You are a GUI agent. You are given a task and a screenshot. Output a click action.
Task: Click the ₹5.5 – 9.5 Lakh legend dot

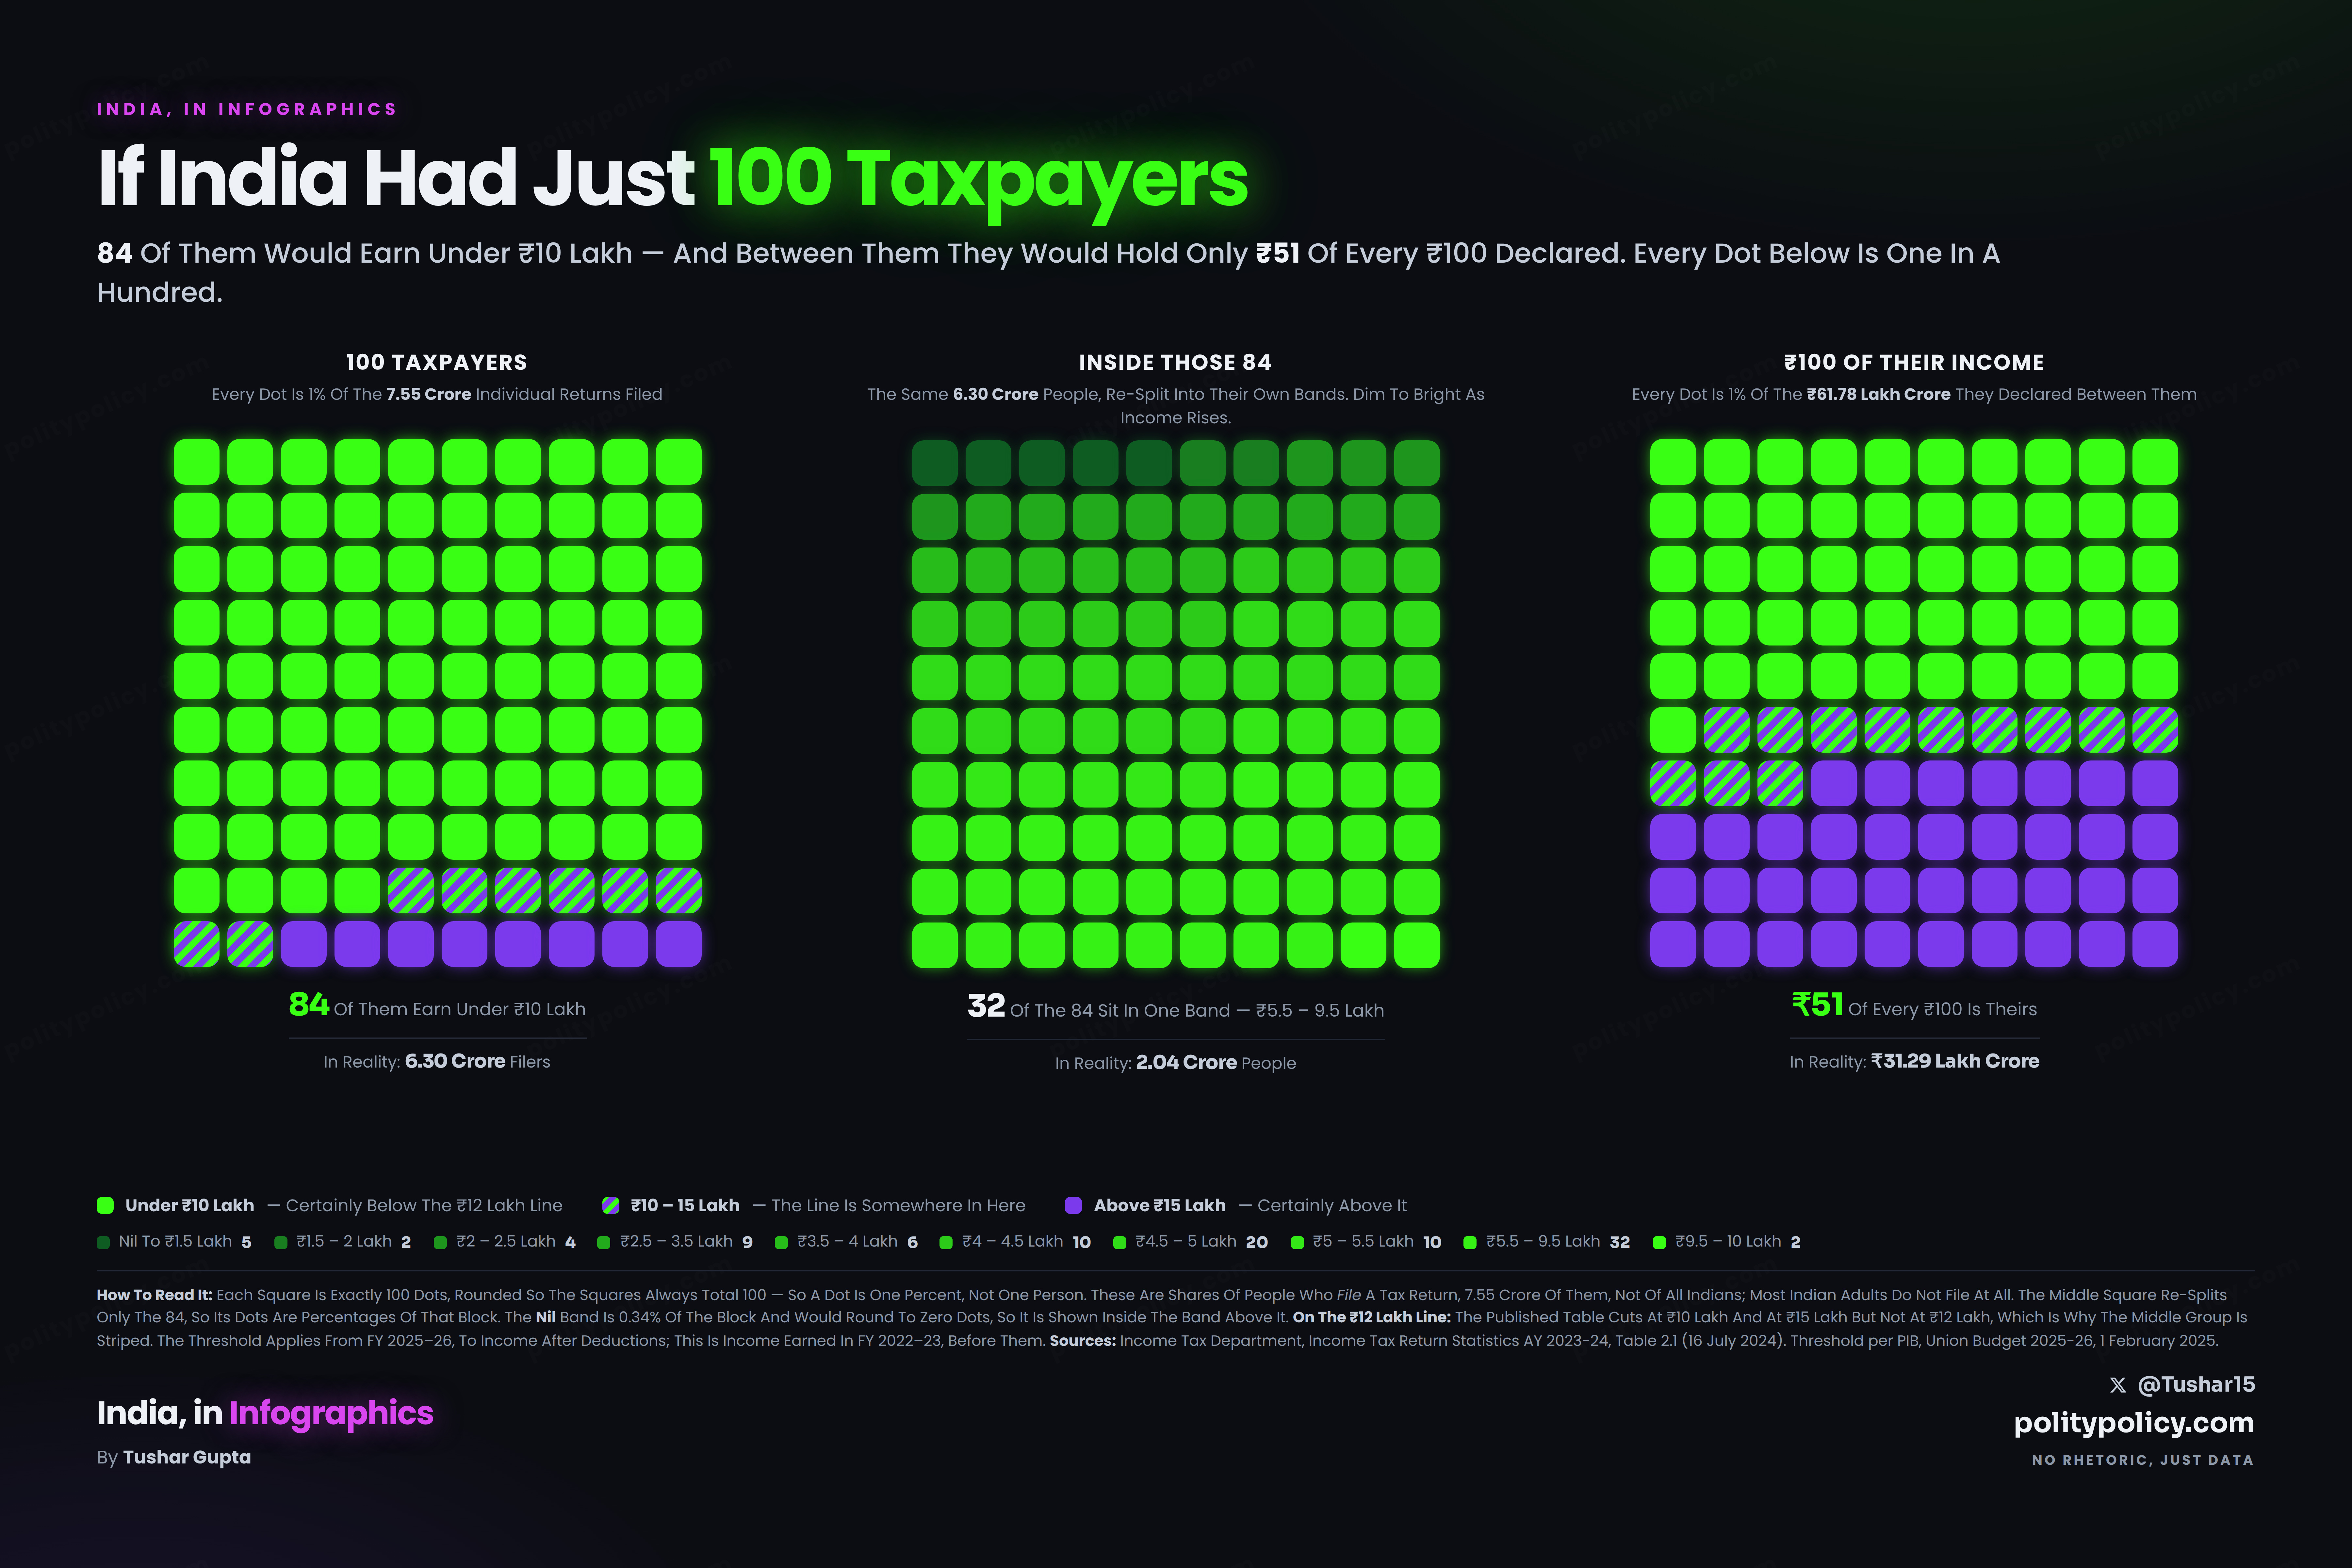pyautogui.click(x=1470, y=1242)
